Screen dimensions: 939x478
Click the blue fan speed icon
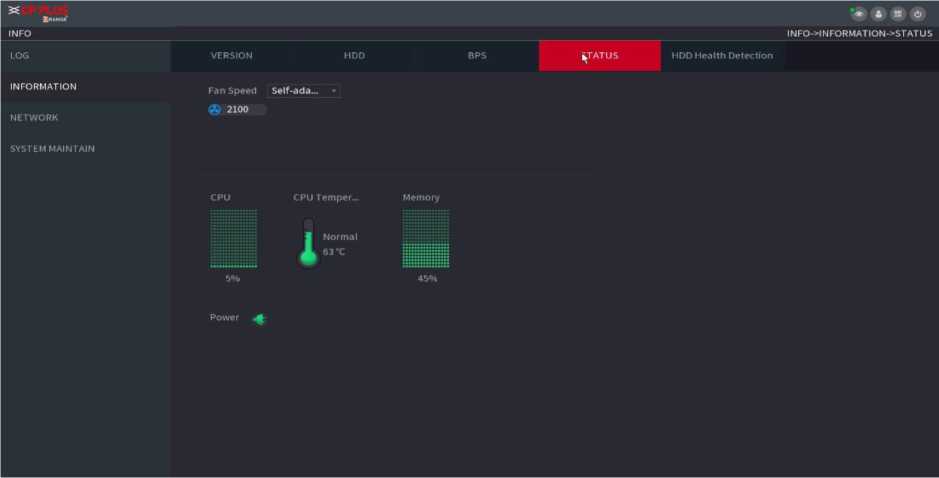click(x=214, y=110)
